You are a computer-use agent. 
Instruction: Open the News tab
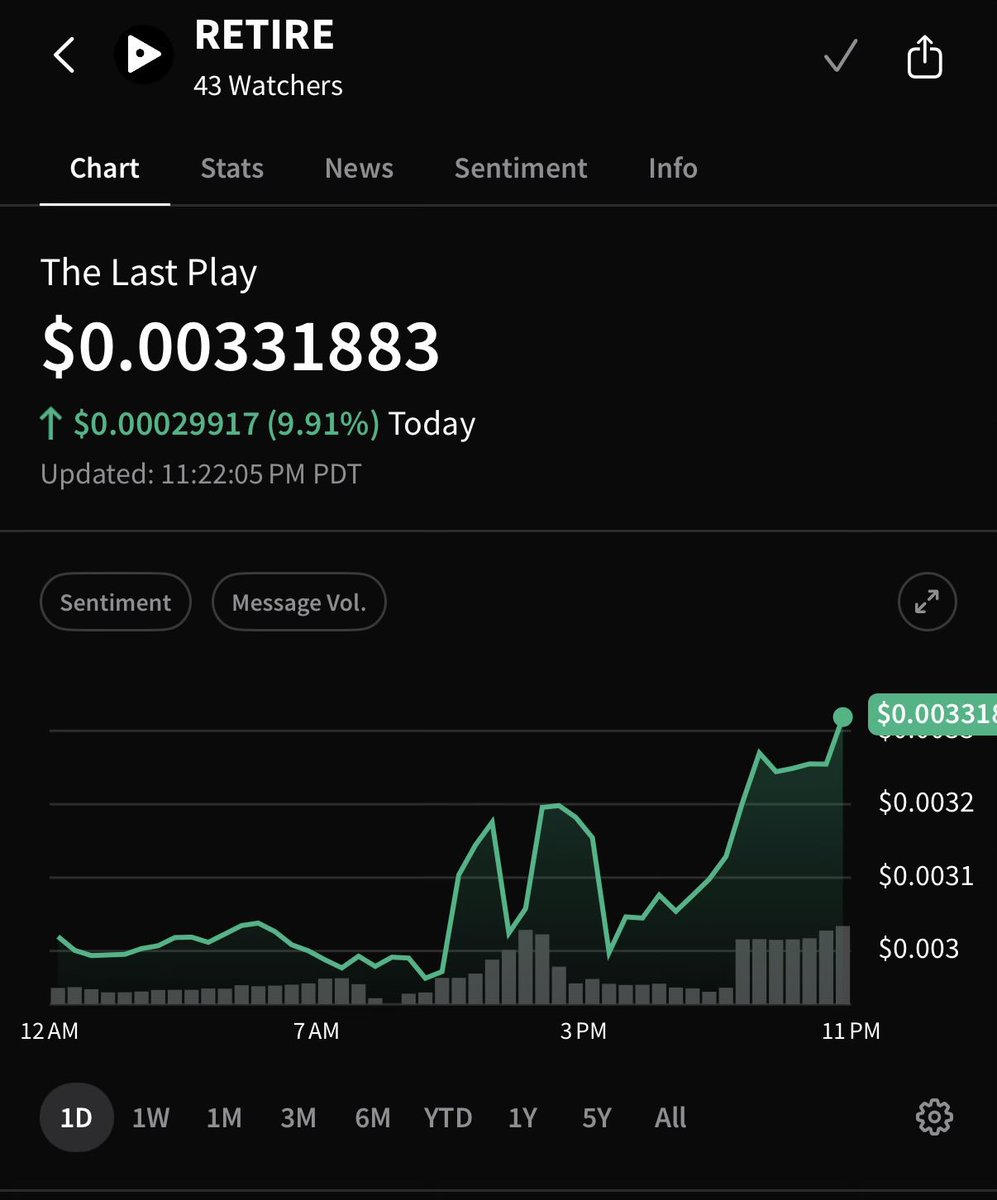click(x=359, y=168)
